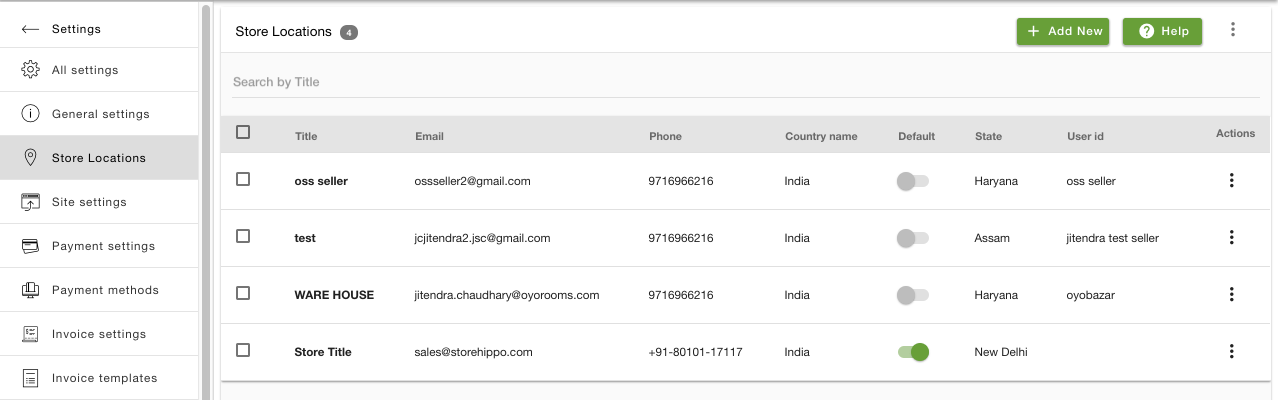Open General settings info icon
1278x400 pixels.
click(x=30, y=114)
